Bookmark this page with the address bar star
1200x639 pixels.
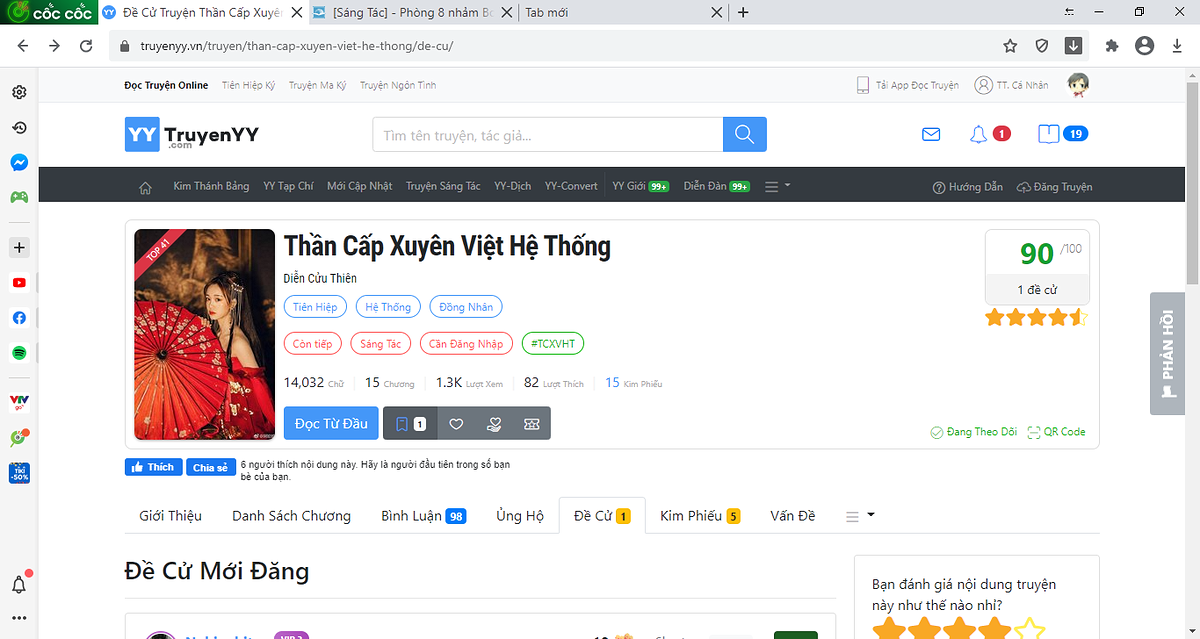(x=1010, y=46)
